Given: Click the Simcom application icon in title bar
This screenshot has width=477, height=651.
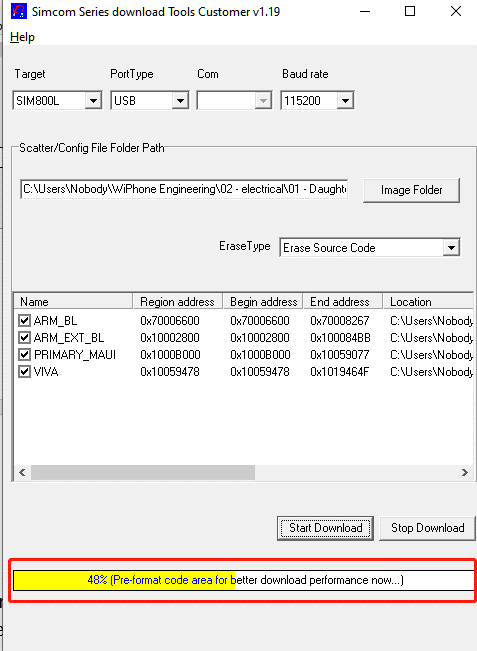Looking at the screenshot, I should (19, 11).
